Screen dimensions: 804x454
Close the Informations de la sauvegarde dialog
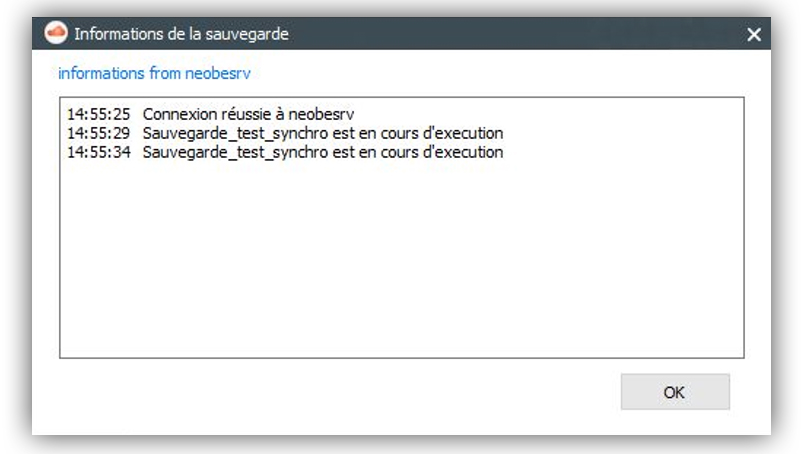click(x=754, y=34)
